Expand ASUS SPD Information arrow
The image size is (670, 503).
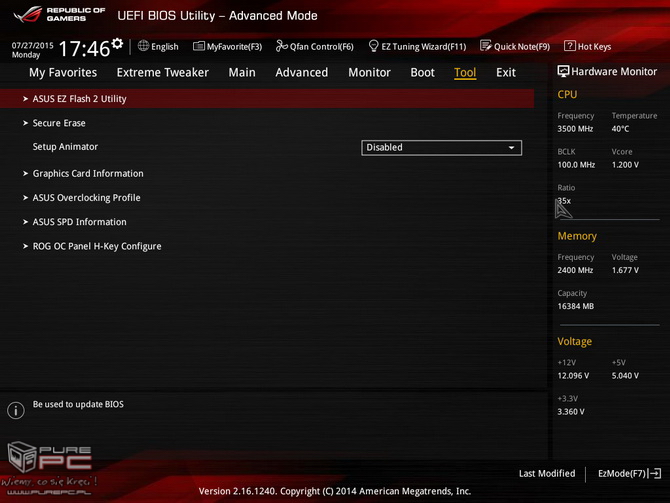(x=25, y=222)
